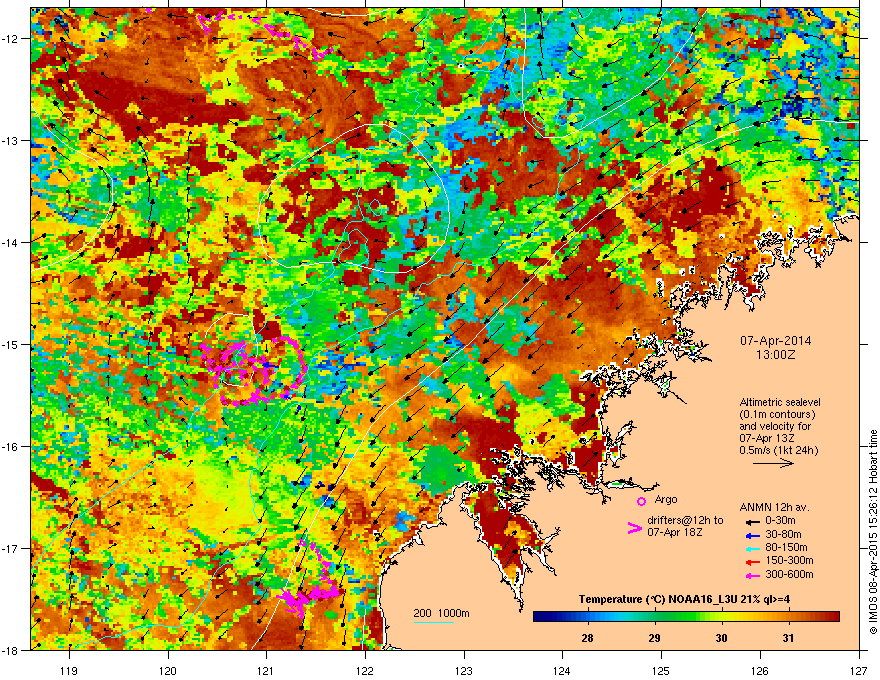Select the blue 30-80m arrow in legend
This screenshot has height=680, width=880.
[x=752, y=535]
